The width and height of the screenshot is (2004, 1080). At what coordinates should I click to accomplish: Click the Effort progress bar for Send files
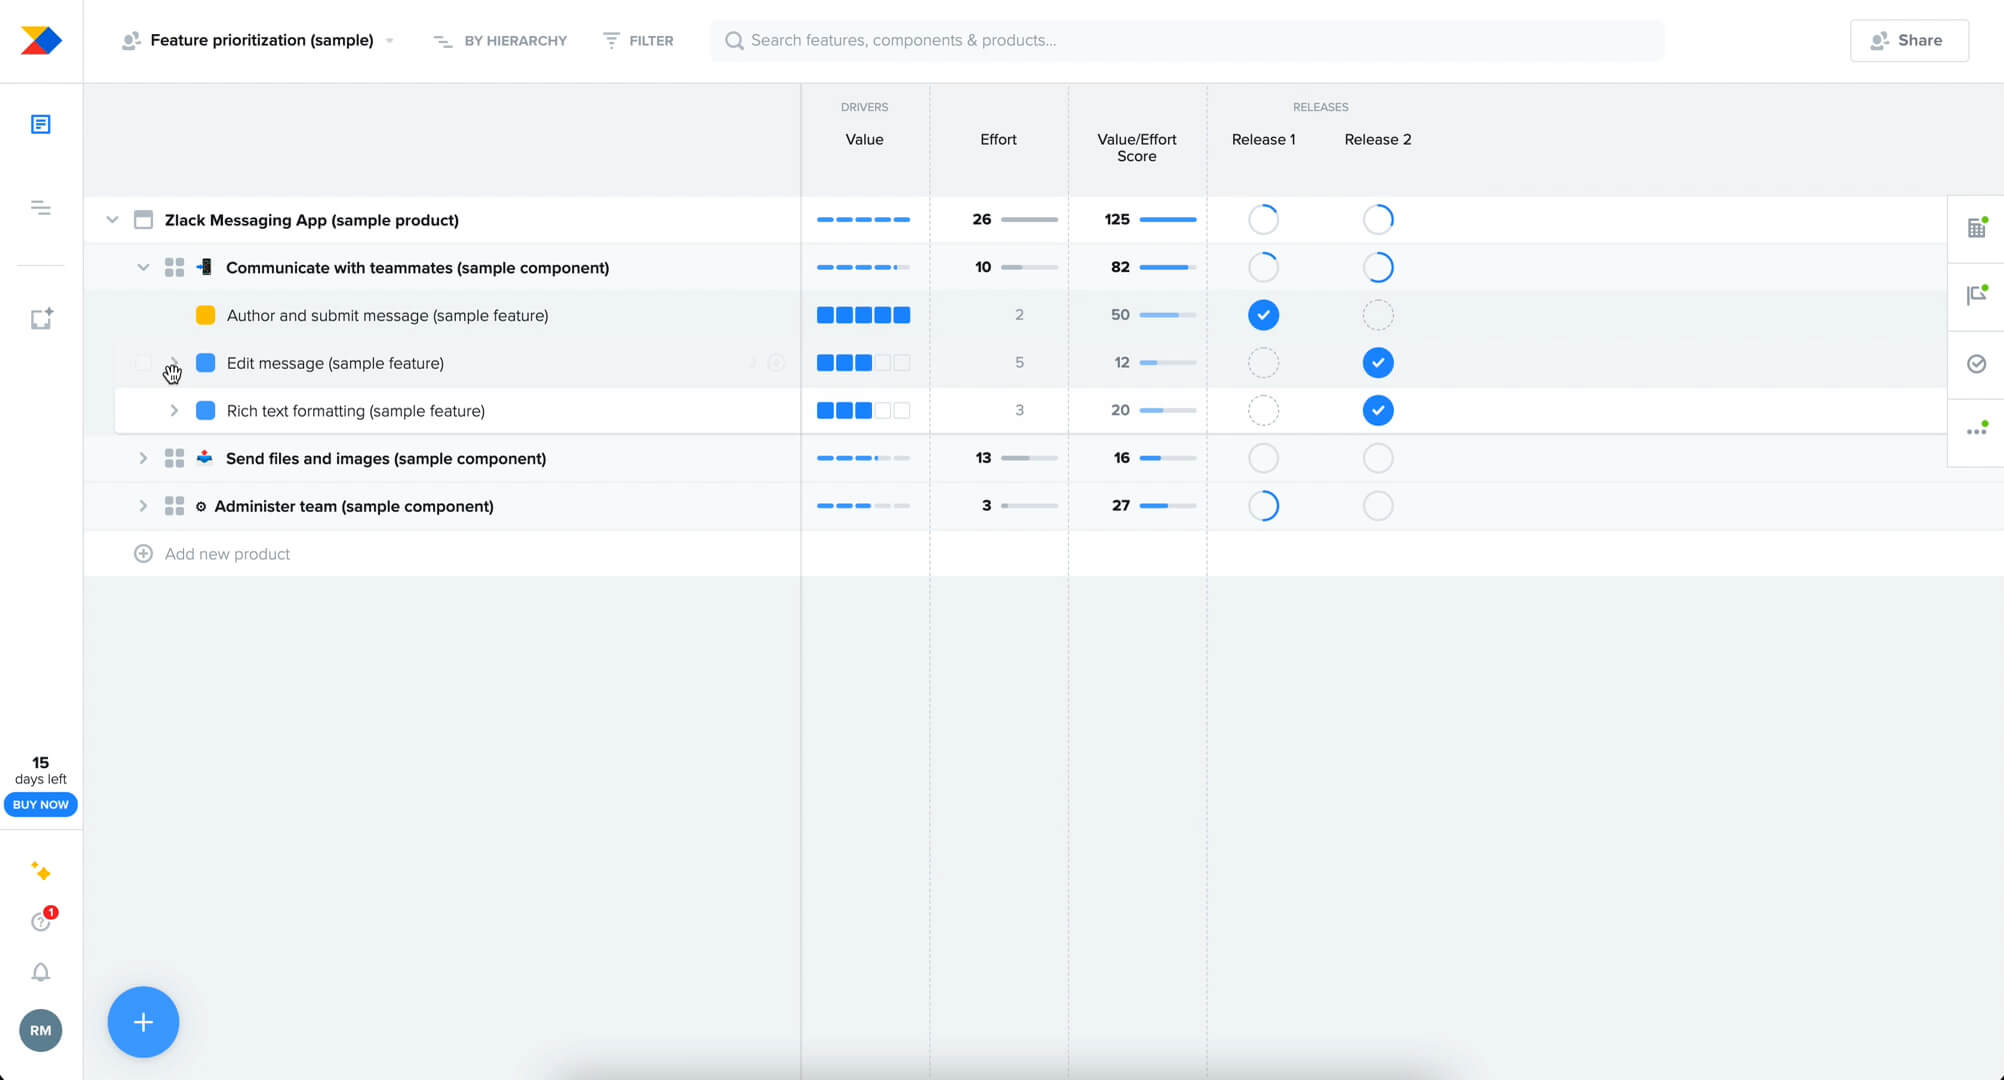(1030, 458)
